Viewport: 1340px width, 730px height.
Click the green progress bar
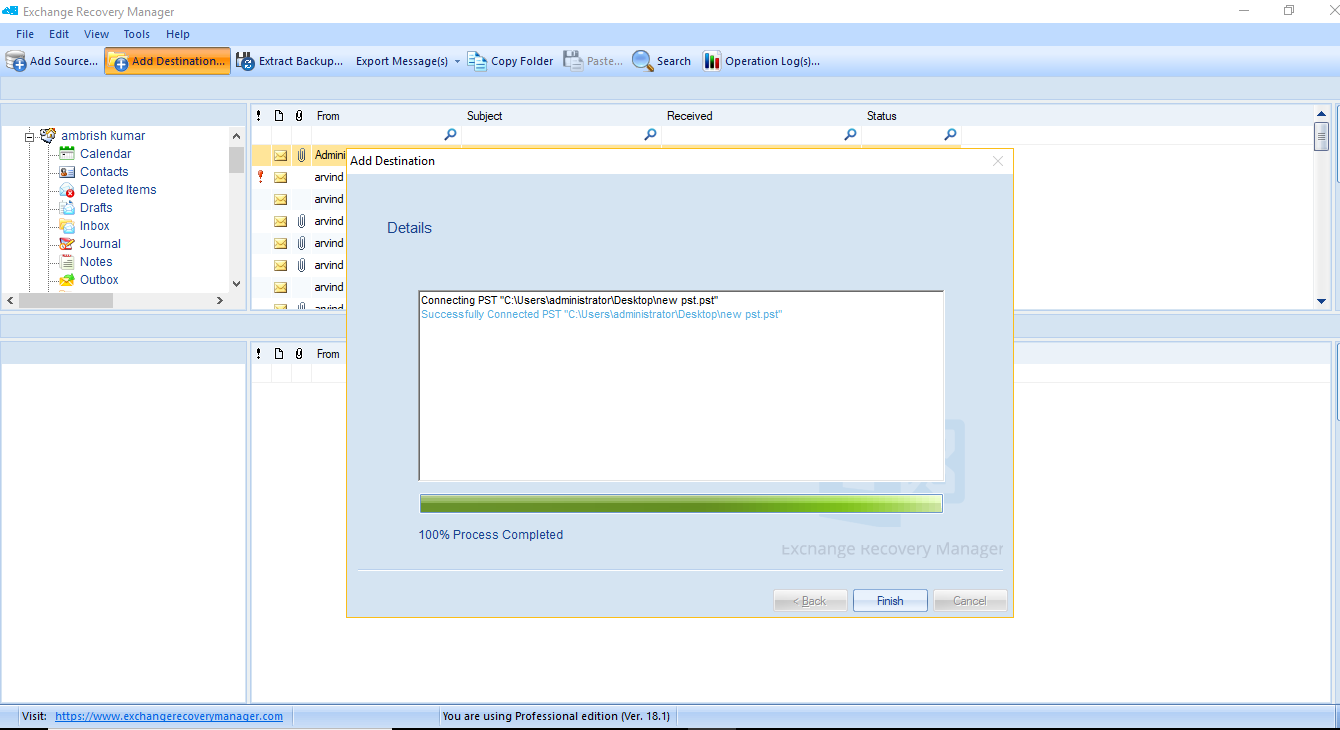(x=681, y=503)
